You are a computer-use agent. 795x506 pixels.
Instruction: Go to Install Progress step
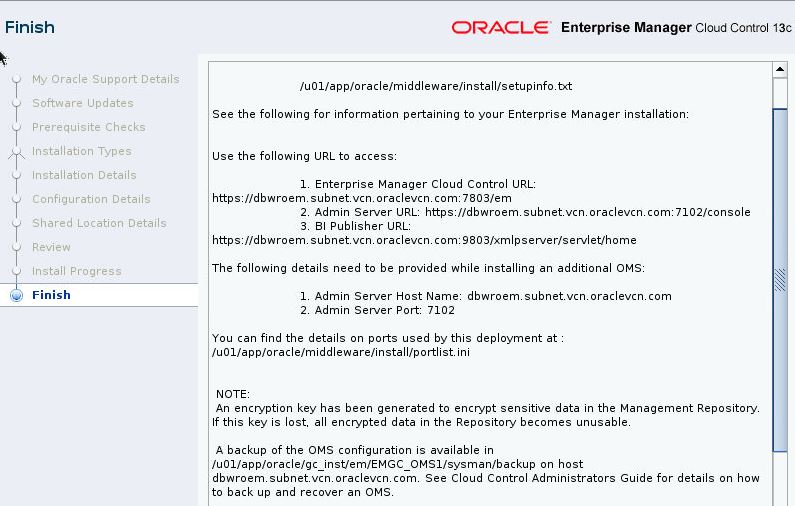pyautogui.click(x=76, y=271)
